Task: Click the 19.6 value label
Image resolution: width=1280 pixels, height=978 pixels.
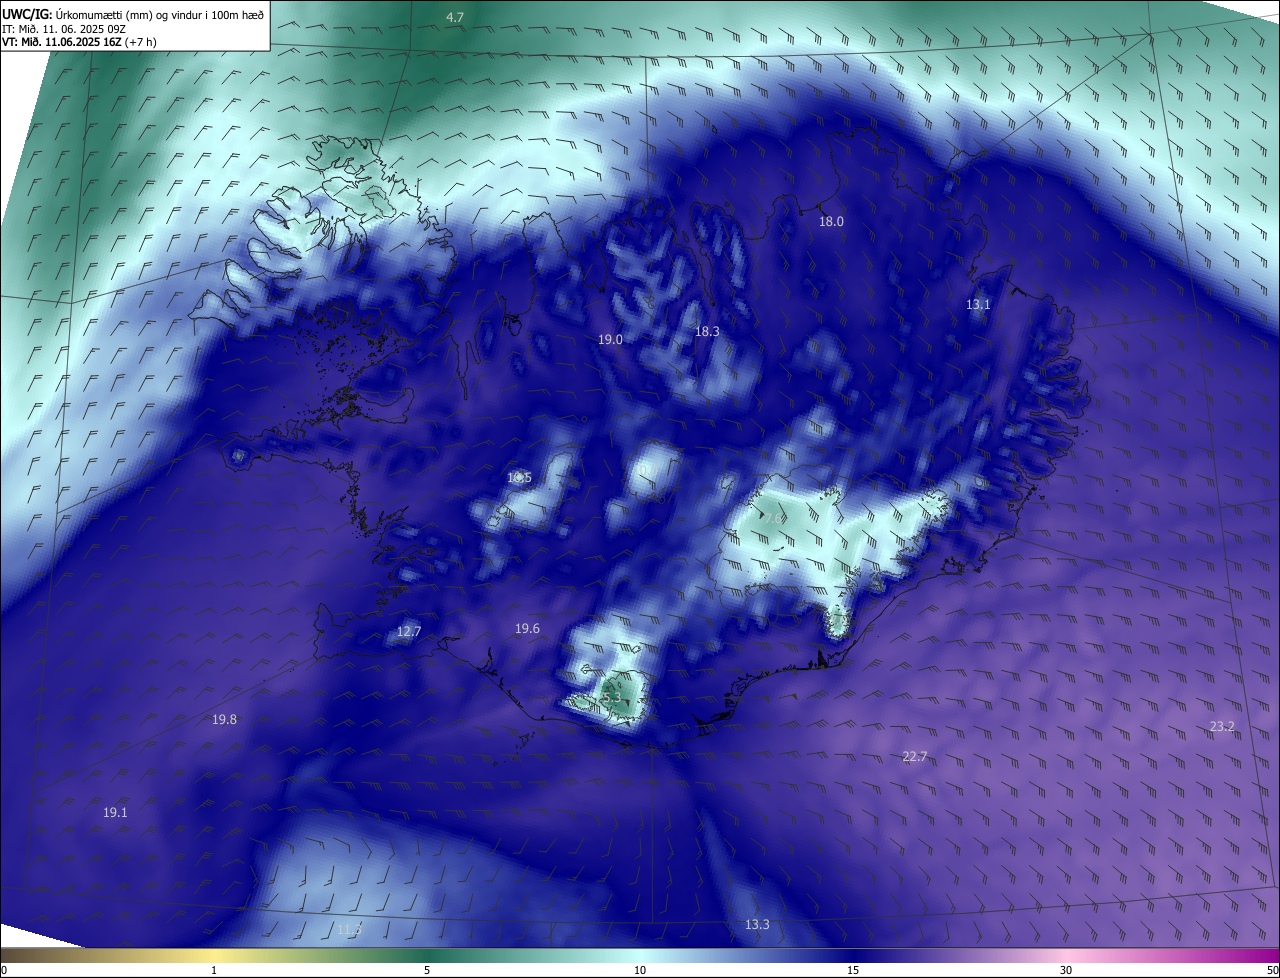Action: (x=527, y=629)
